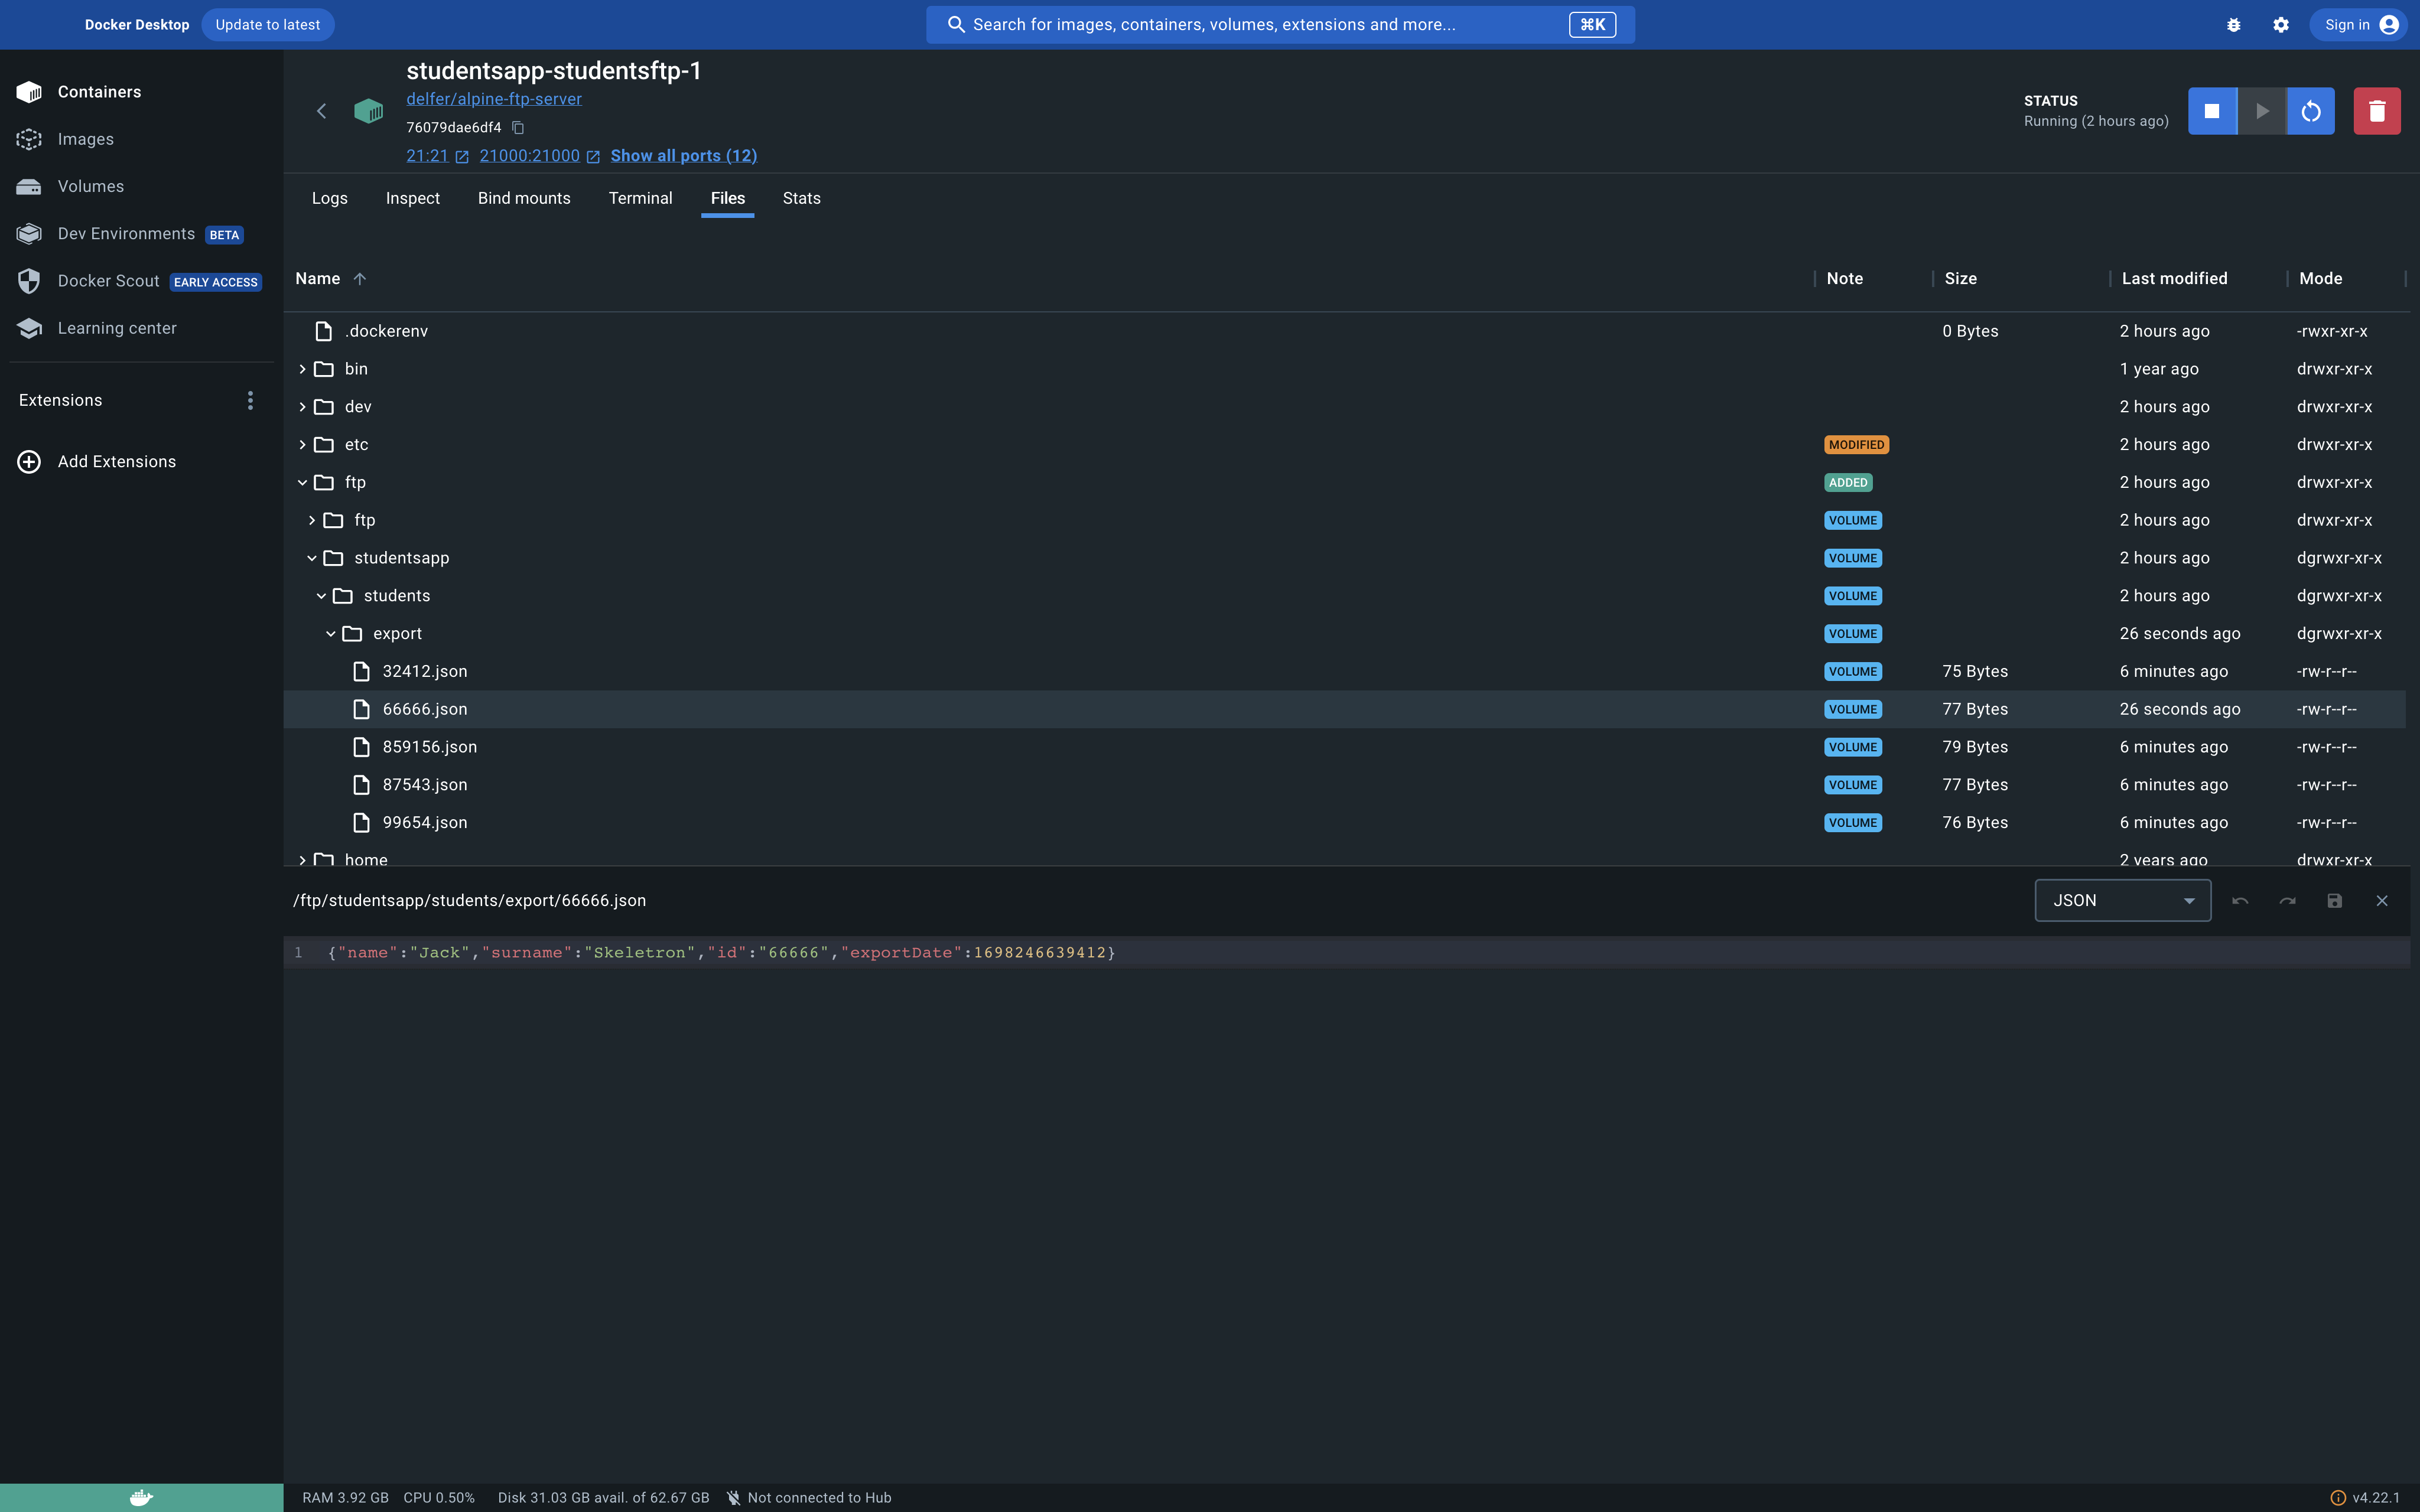The image size is (2420, 1512).
Task: Select the 66666.json file row
Action: (x=1345, y=709)
